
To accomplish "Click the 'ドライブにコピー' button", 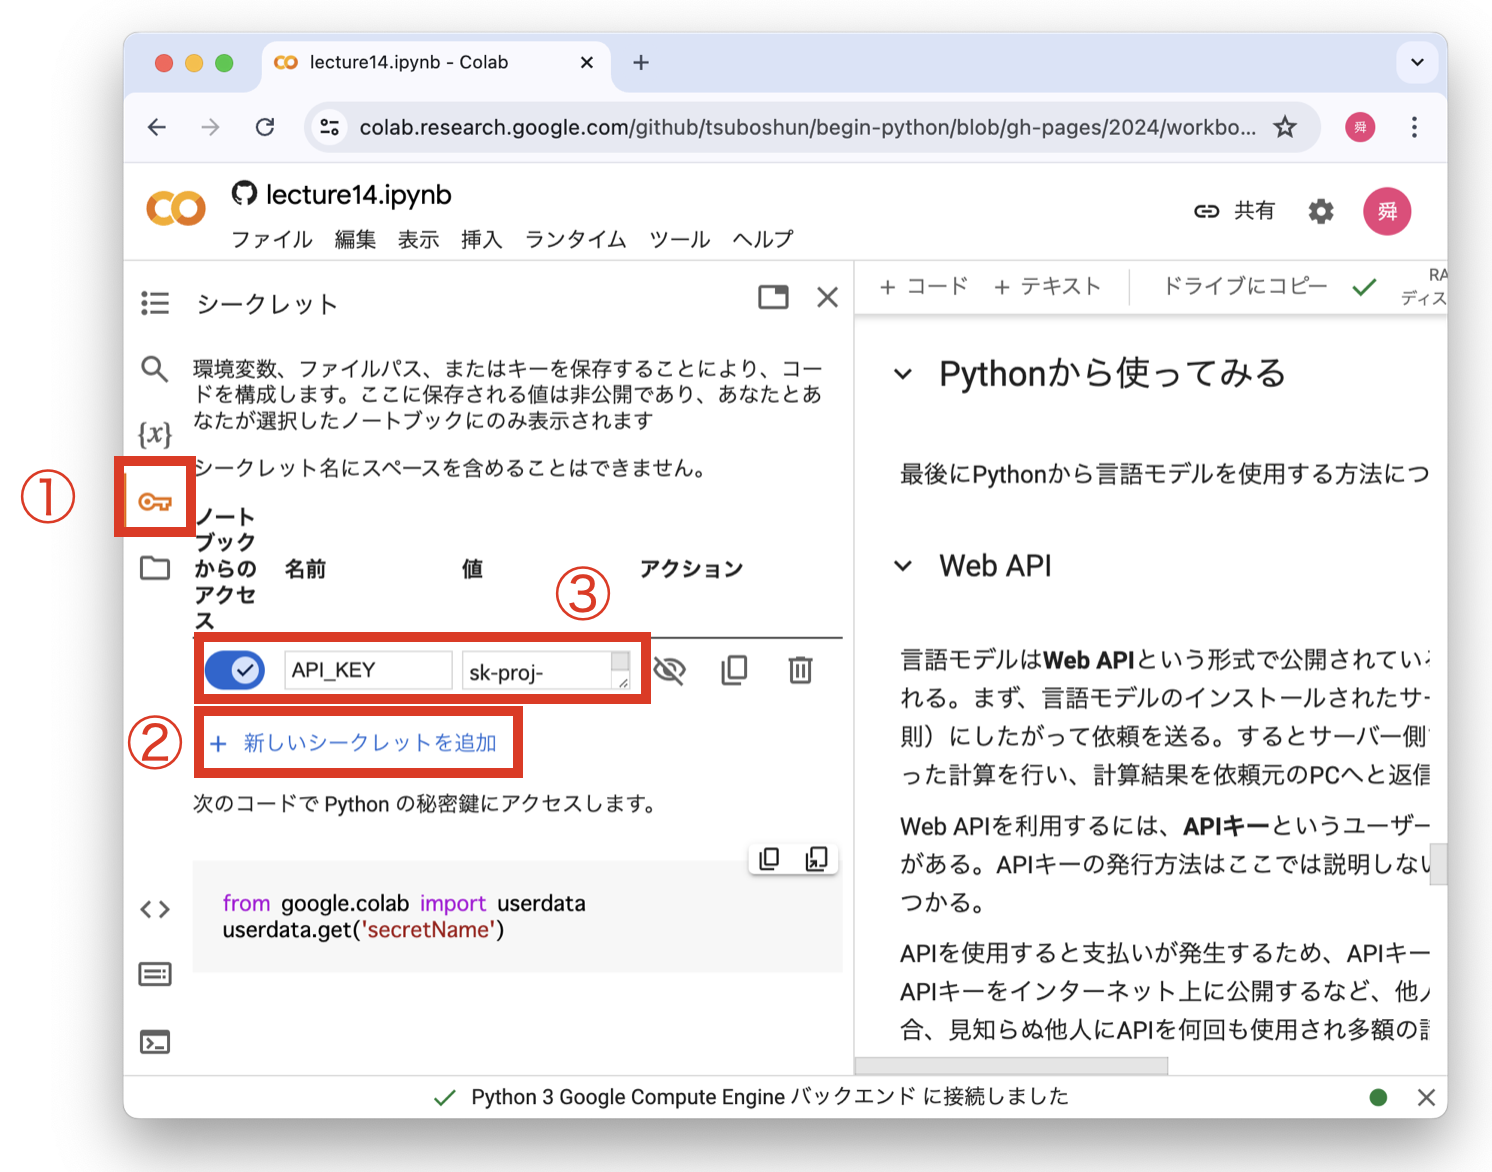I will click(x=1244, y=287).
